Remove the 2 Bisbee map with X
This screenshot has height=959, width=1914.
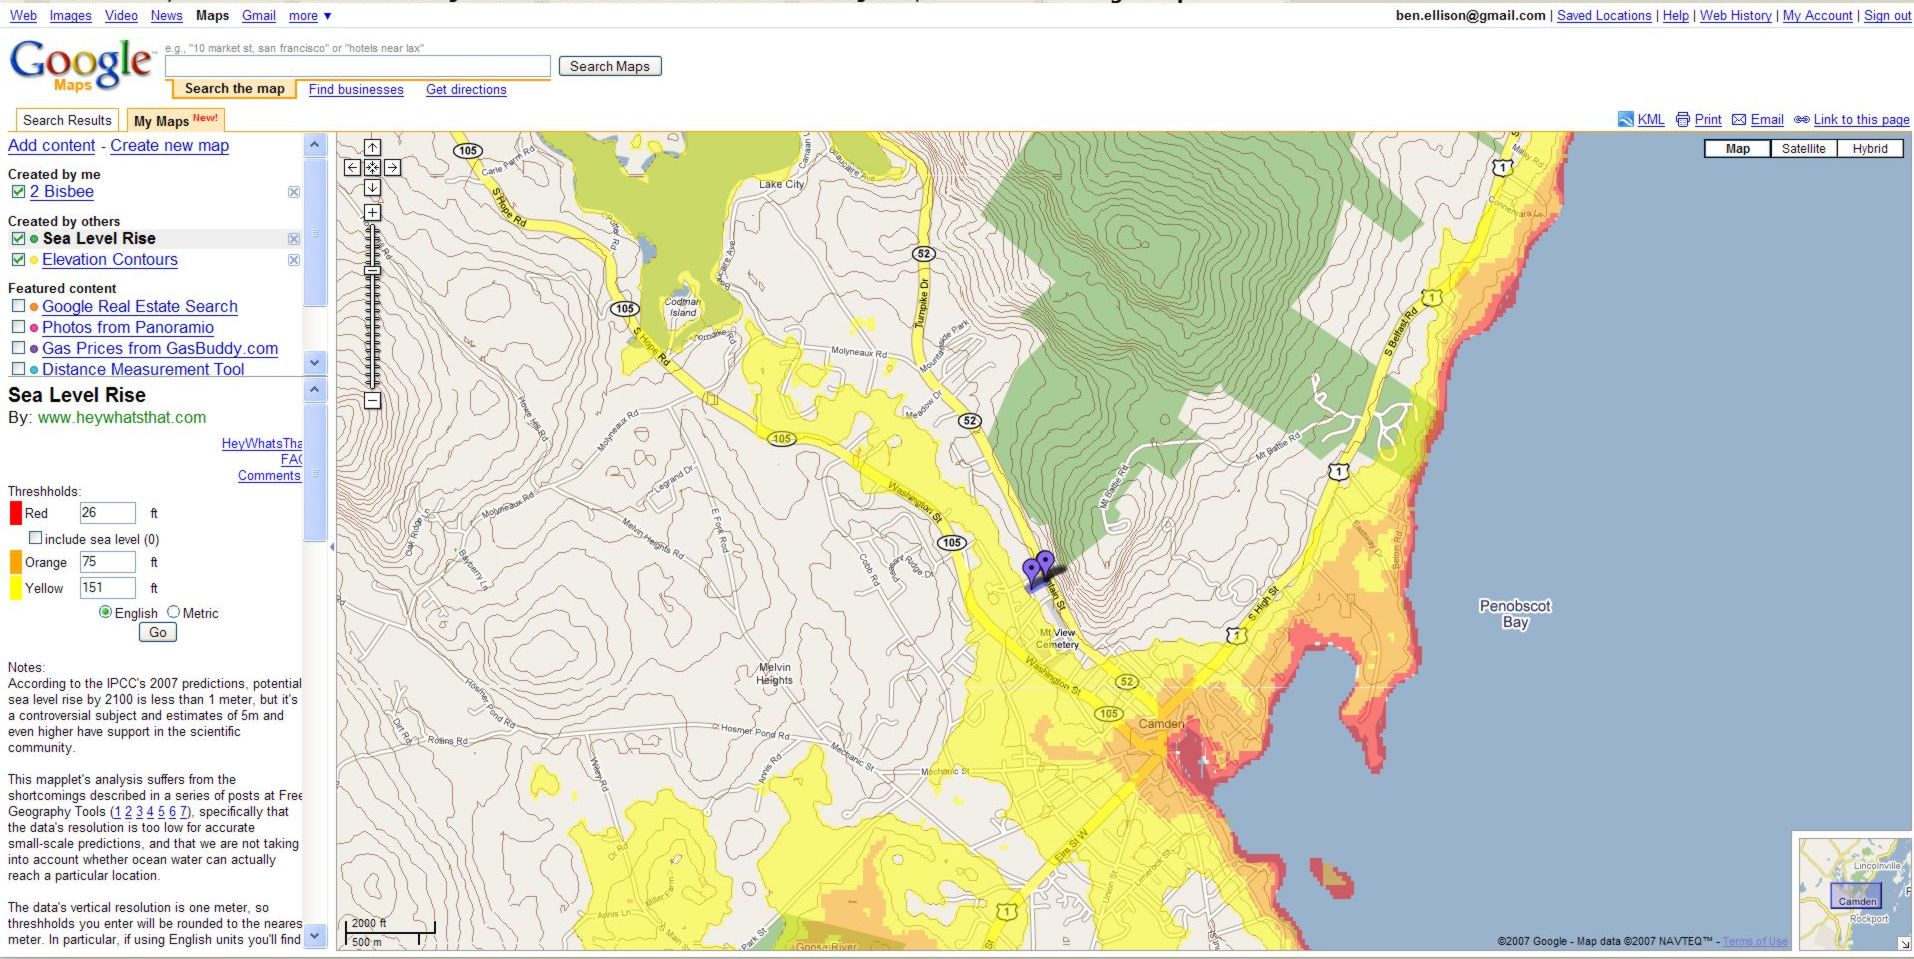[x=294, y=192]
